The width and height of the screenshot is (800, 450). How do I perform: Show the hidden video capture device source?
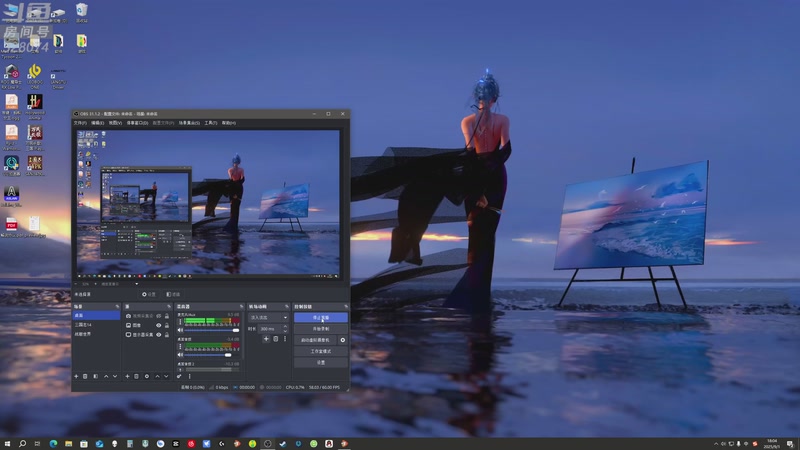158,316
